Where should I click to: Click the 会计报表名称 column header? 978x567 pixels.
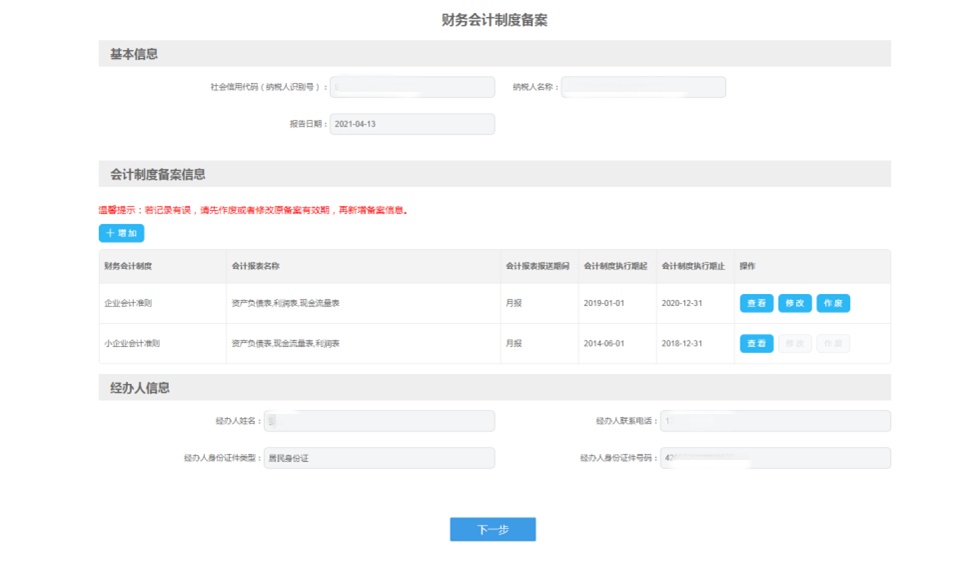click(x=256, y=266)
